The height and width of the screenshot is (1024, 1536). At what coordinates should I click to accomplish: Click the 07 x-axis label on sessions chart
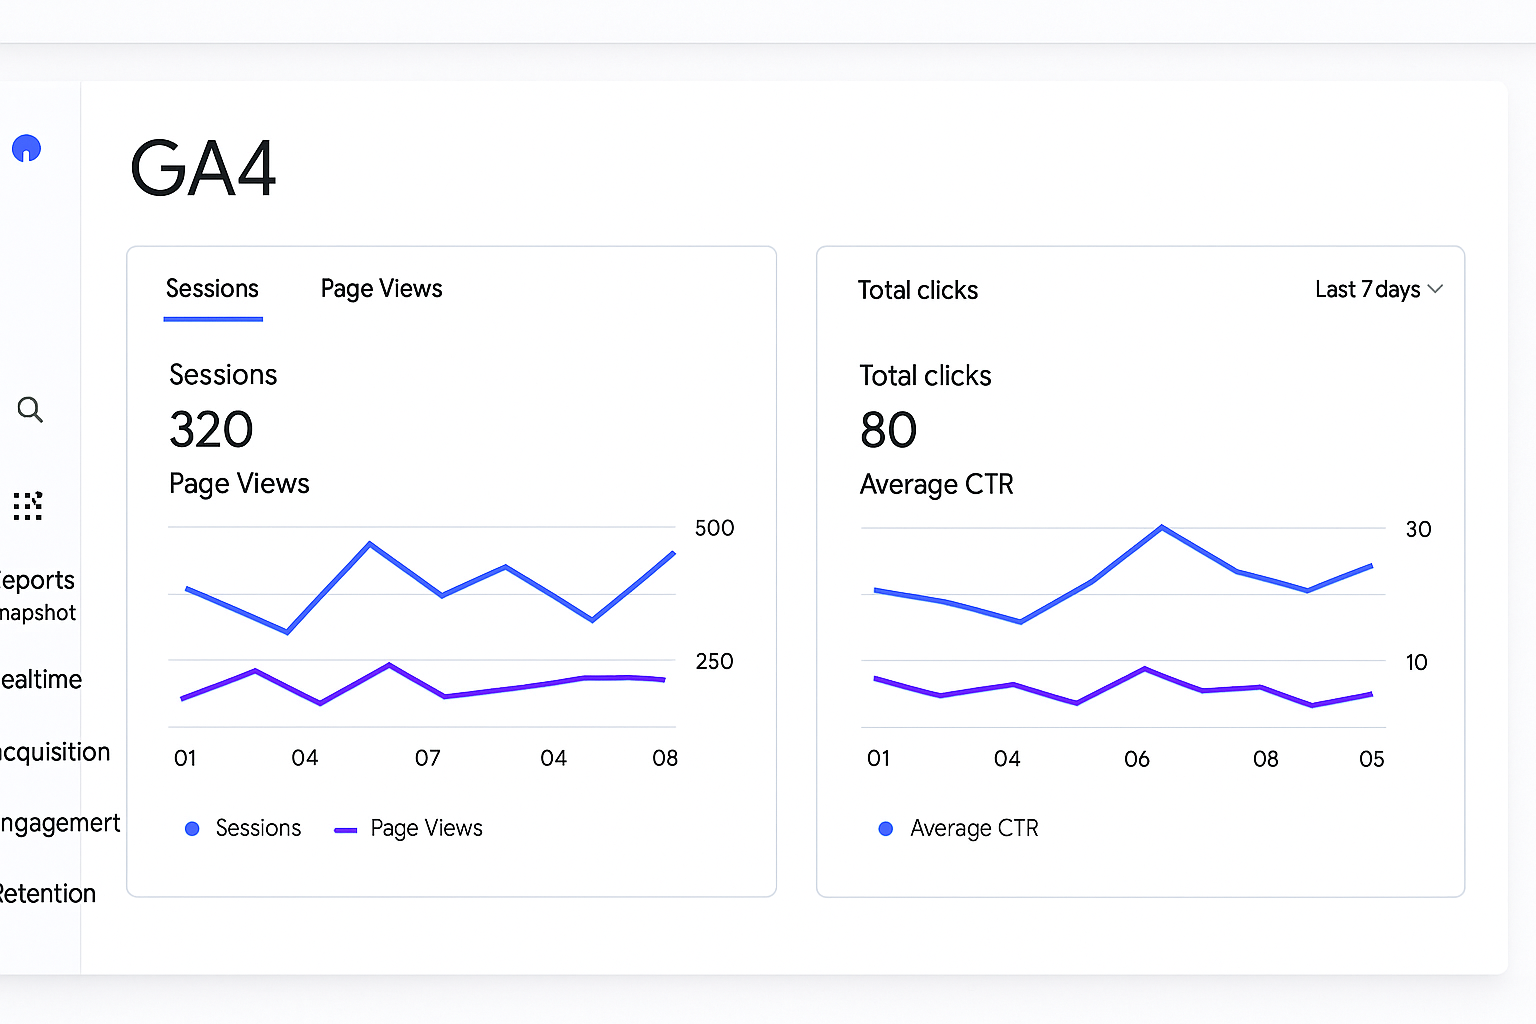pyautogui.click(x=428, y=758)
